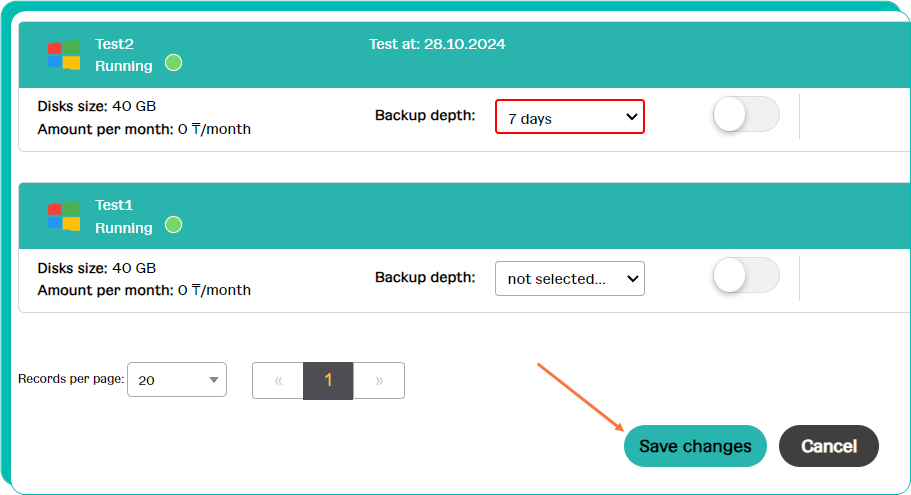Screen dimensions: 911x495
Task: Click the Windows logo icon for Test1
Action: pyautogui.click(x=64, y=216)
